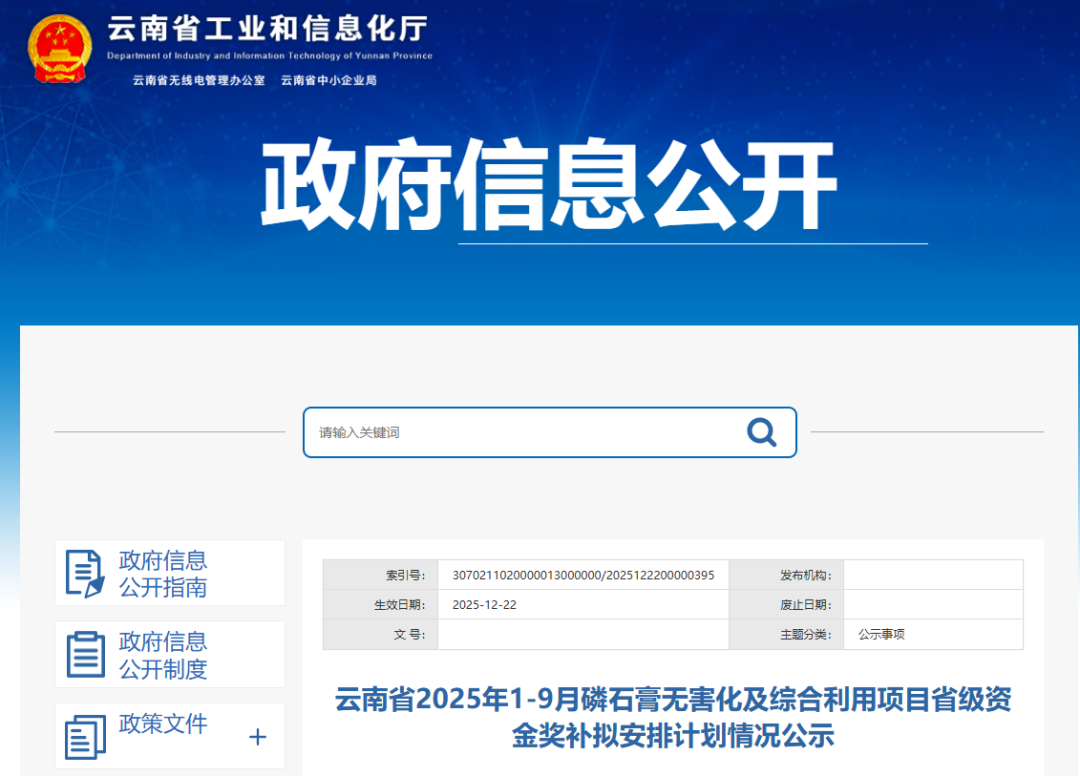The image size is (1080, 776).
Task: Click the English Department of Industry subtitle
Action: pyautogui.click(x=269, y=56)
